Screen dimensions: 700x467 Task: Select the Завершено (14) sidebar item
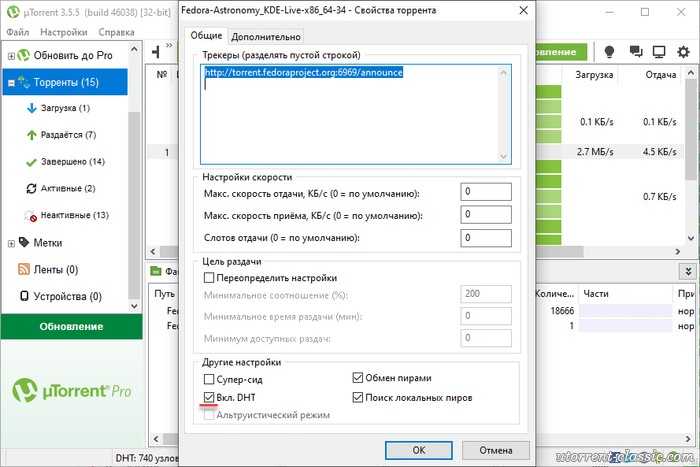pos(65,162)
